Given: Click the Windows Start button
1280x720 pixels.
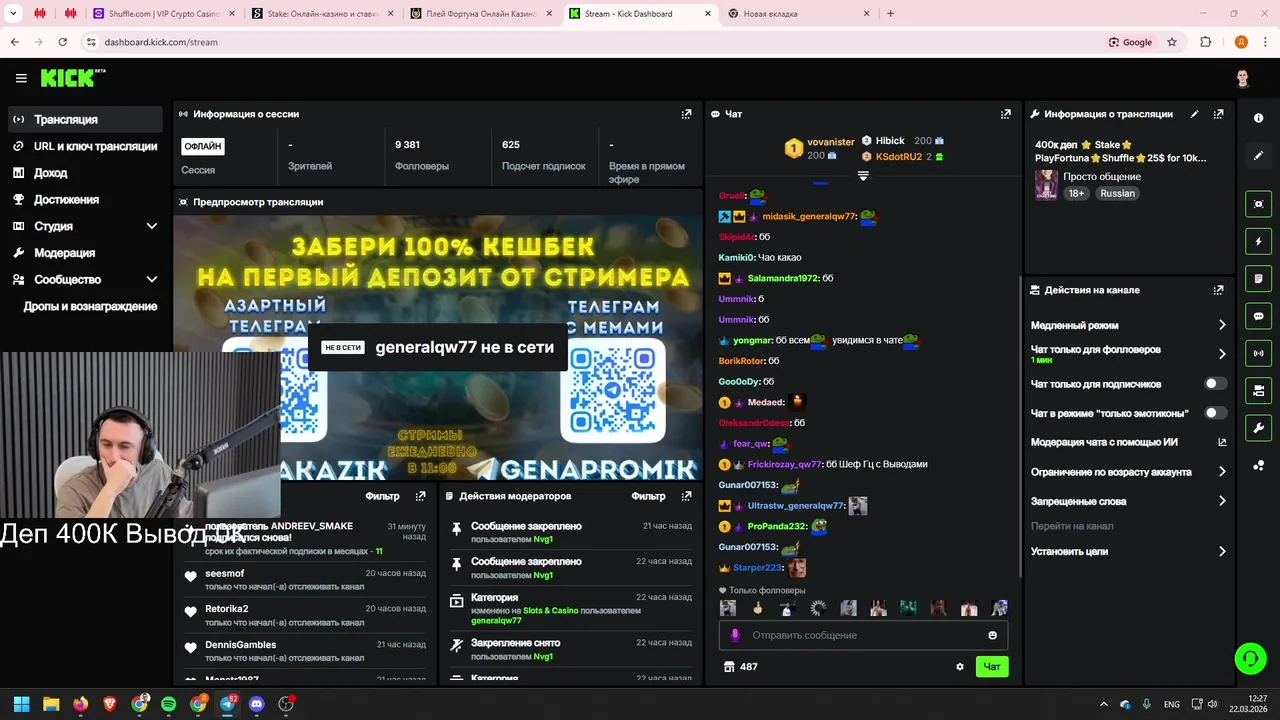Looking at the screenshot, I should tap(21, 704).
